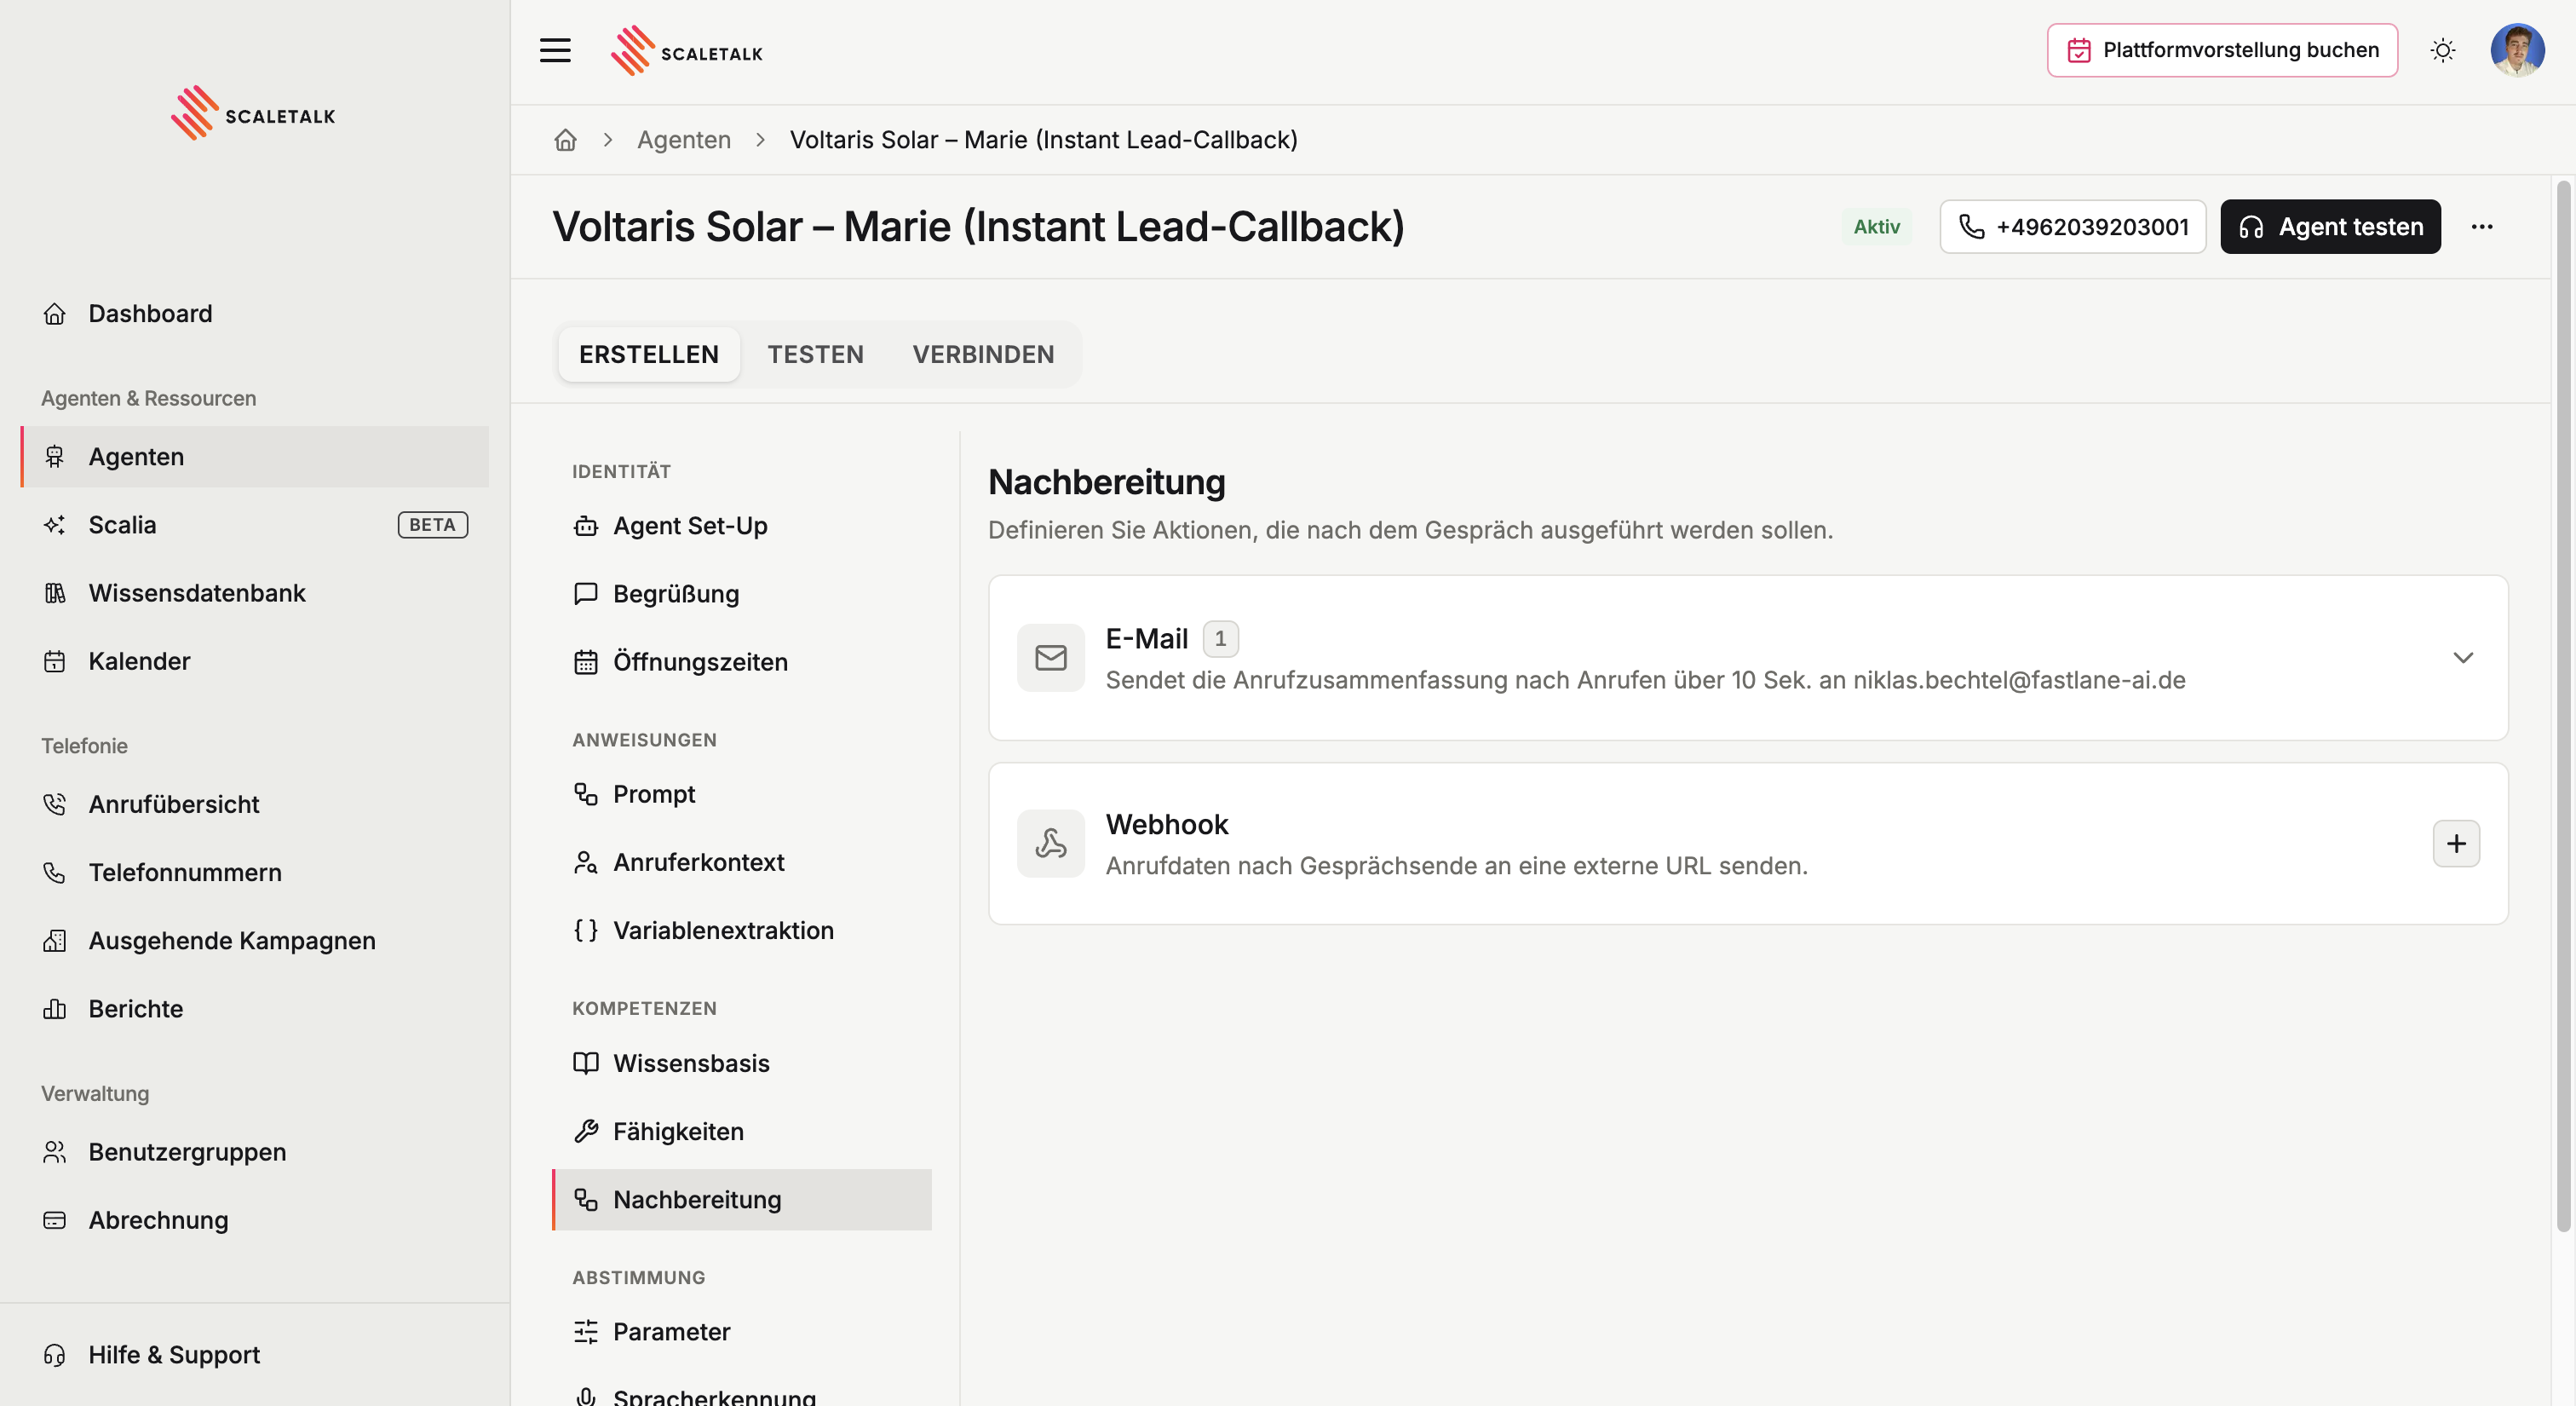The height and width of the screenshot is (1406, 2576).
Task: Click the Webhook icon
Action: pyautogui.click(x=1051, y=844)
